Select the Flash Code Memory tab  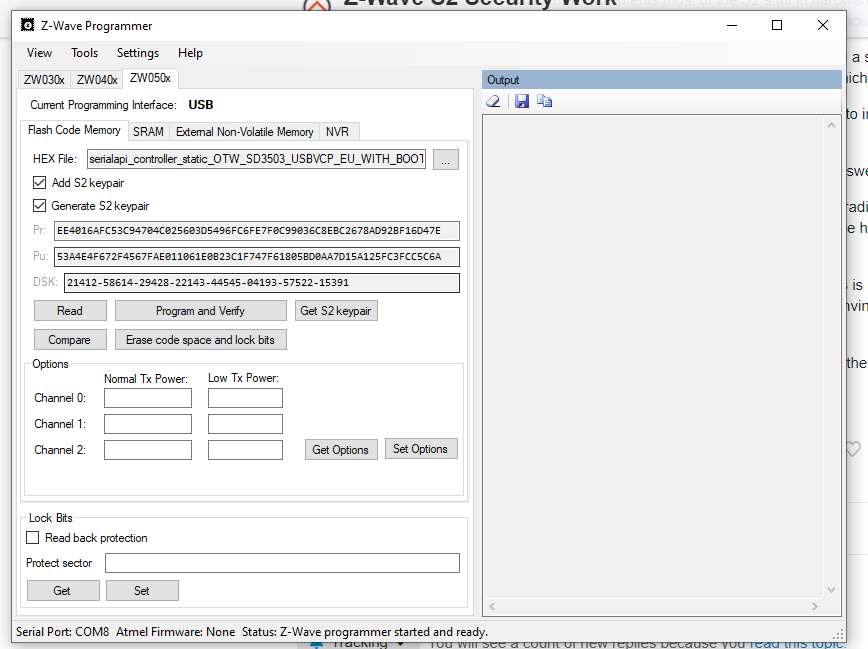(74, 130)
